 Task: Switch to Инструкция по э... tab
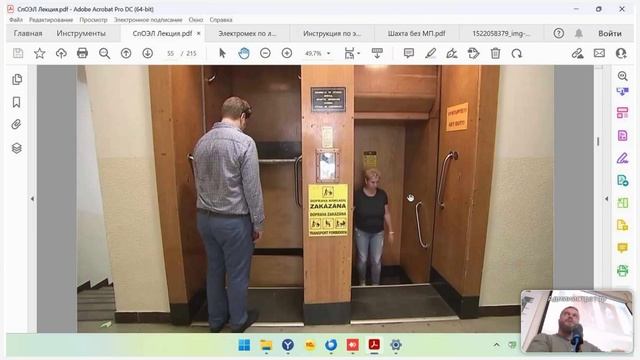332,33
